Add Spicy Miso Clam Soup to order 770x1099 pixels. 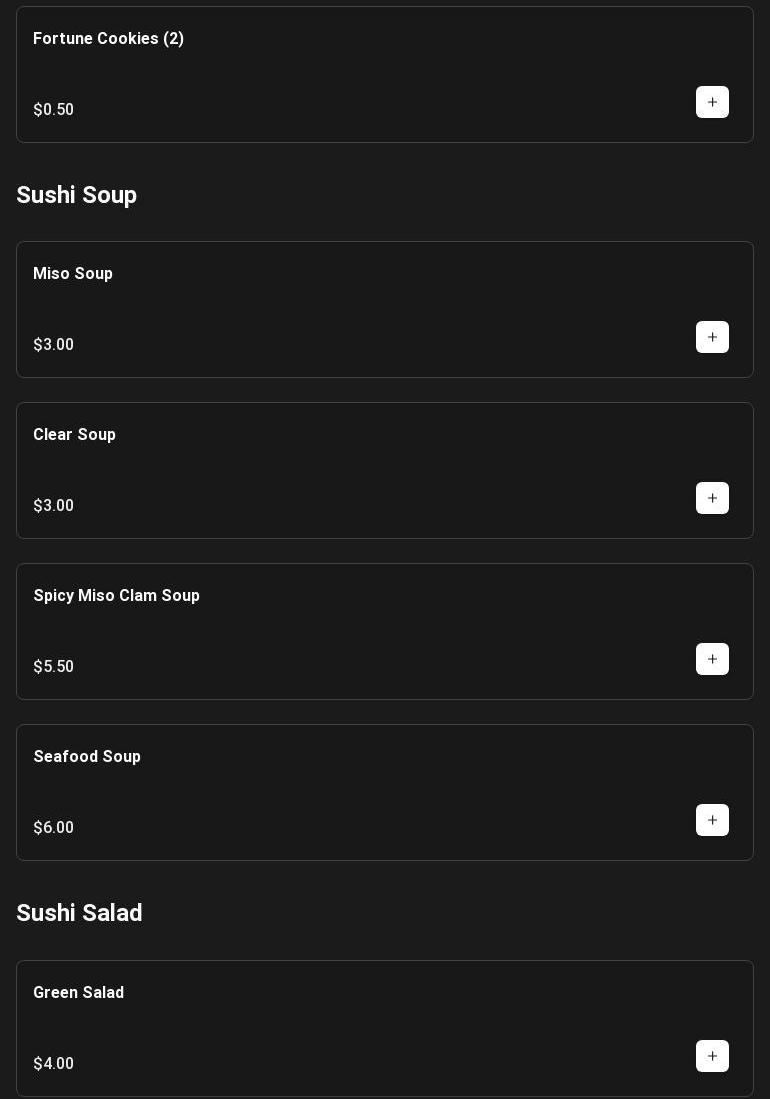712,659
